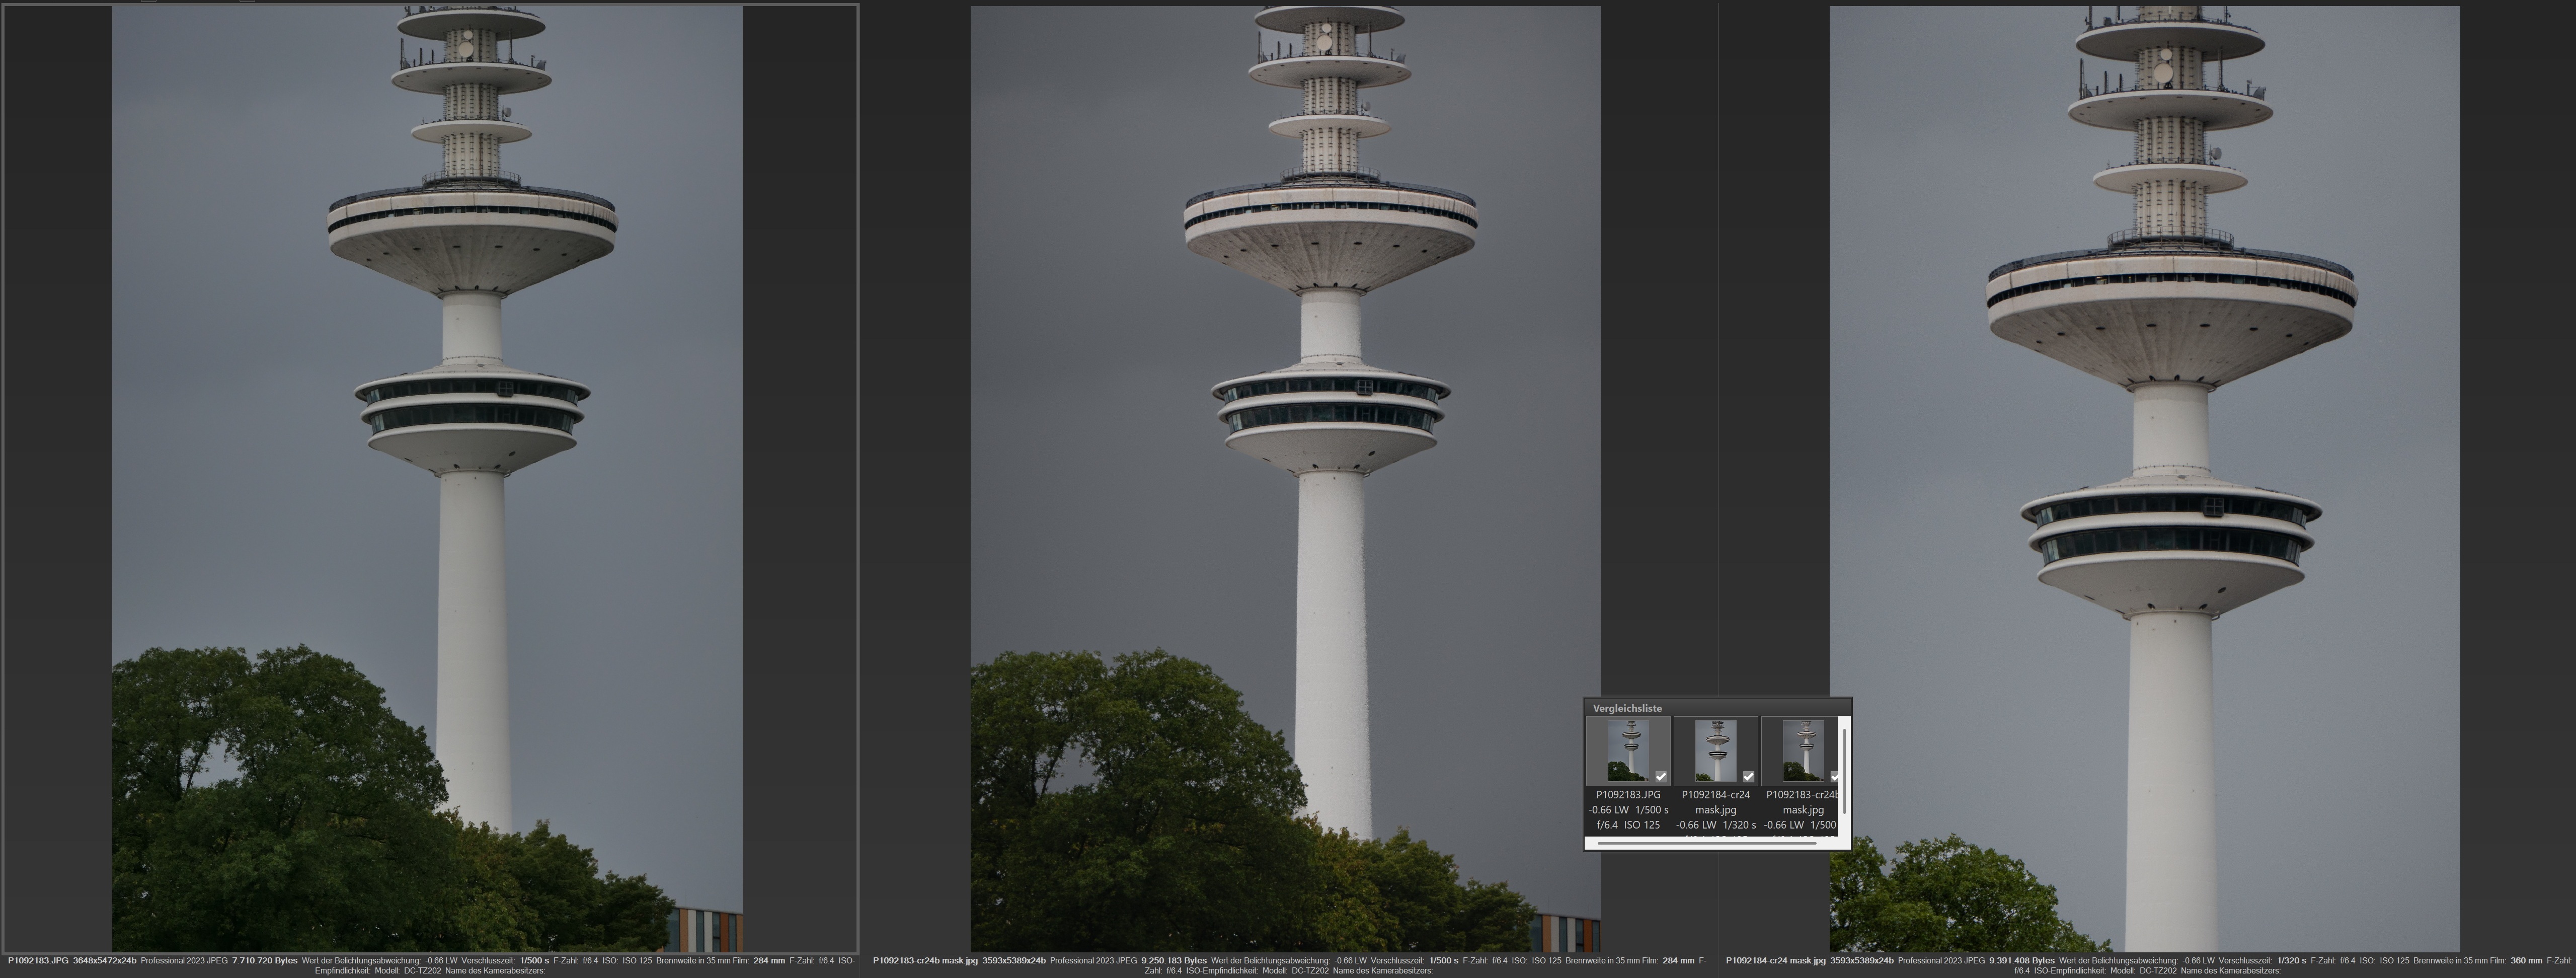The image size is (2576, 978).
Task: Uncheck the P1092183.JPG thumbnail checkbox
Action: 1661,776
